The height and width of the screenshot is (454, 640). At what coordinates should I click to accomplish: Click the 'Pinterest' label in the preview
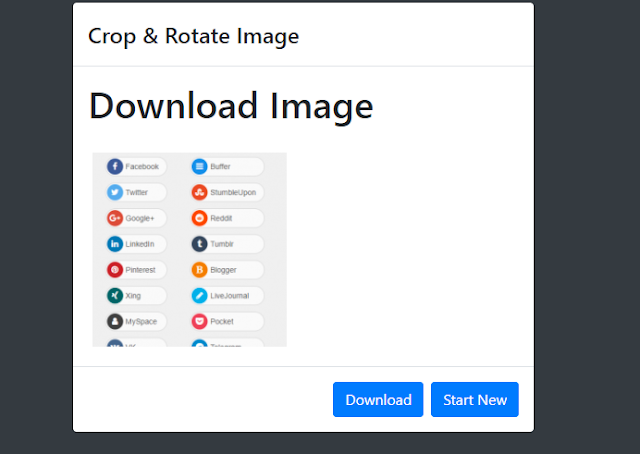click(140, 270)
